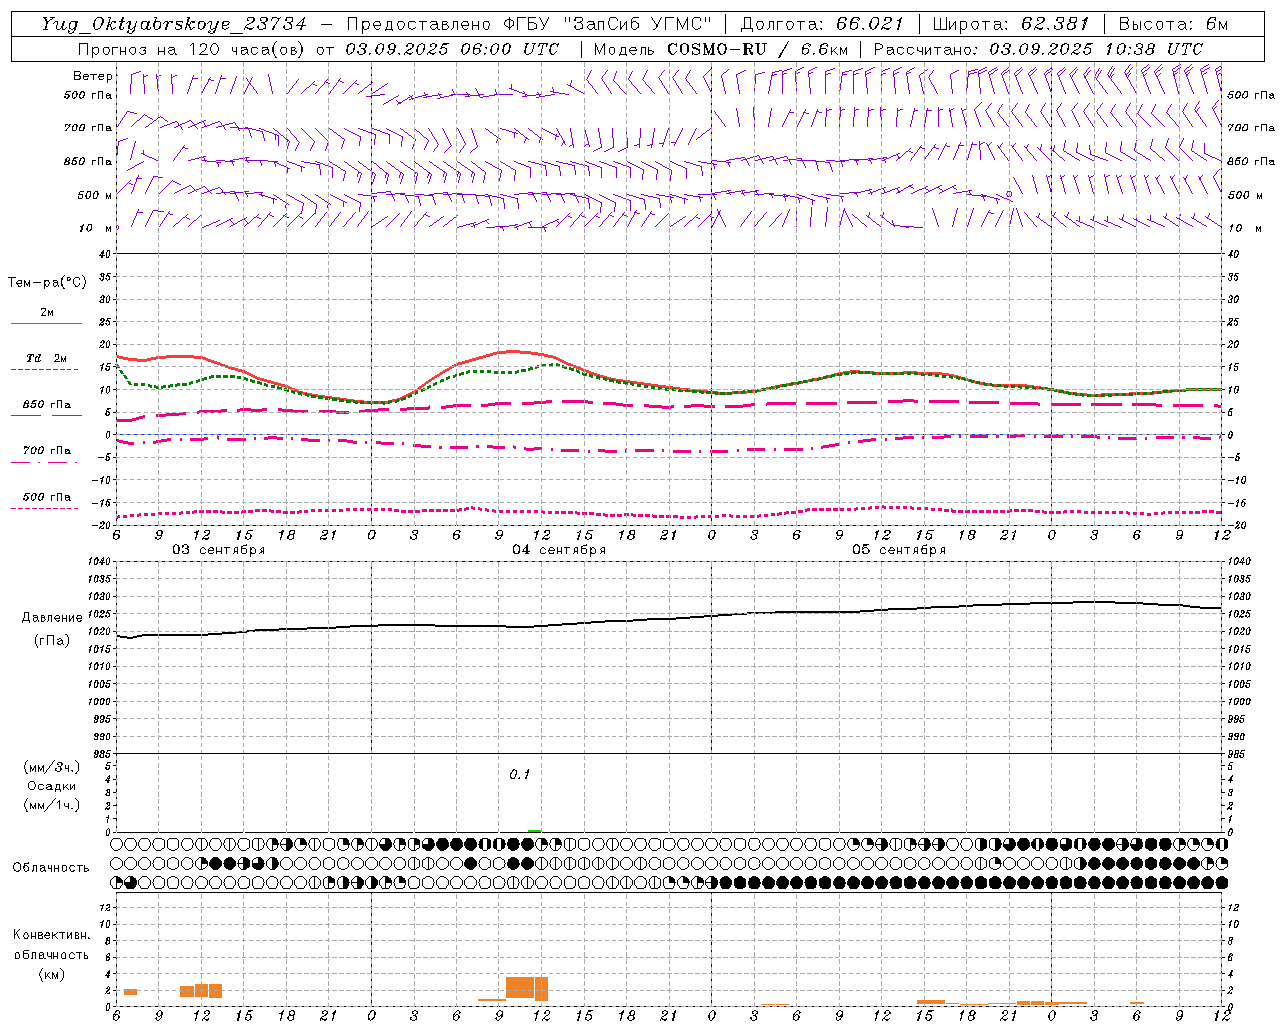Screen dimensions: 1280x1024
Task: Click the Ветер wind panel label
Action: pos(93,76)
